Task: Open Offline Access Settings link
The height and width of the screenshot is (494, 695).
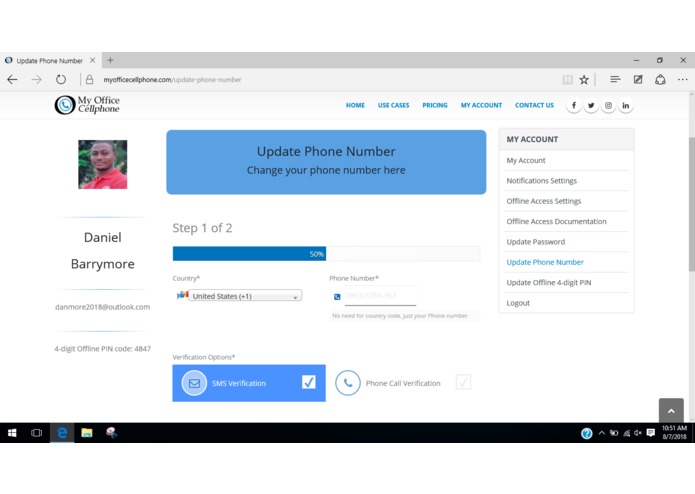Action: (x=543, y=201)
